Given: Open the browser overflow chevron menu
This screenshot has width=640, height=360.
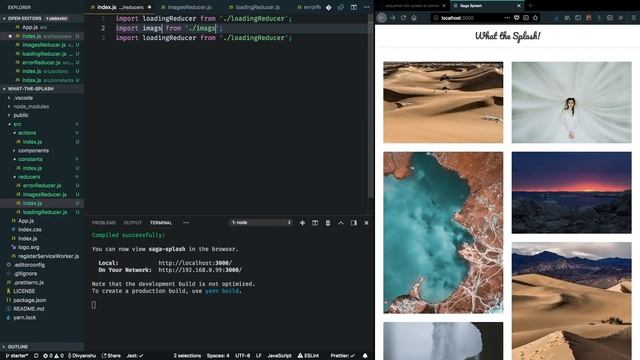Looking at the screenshot, I should pos(621,18).
